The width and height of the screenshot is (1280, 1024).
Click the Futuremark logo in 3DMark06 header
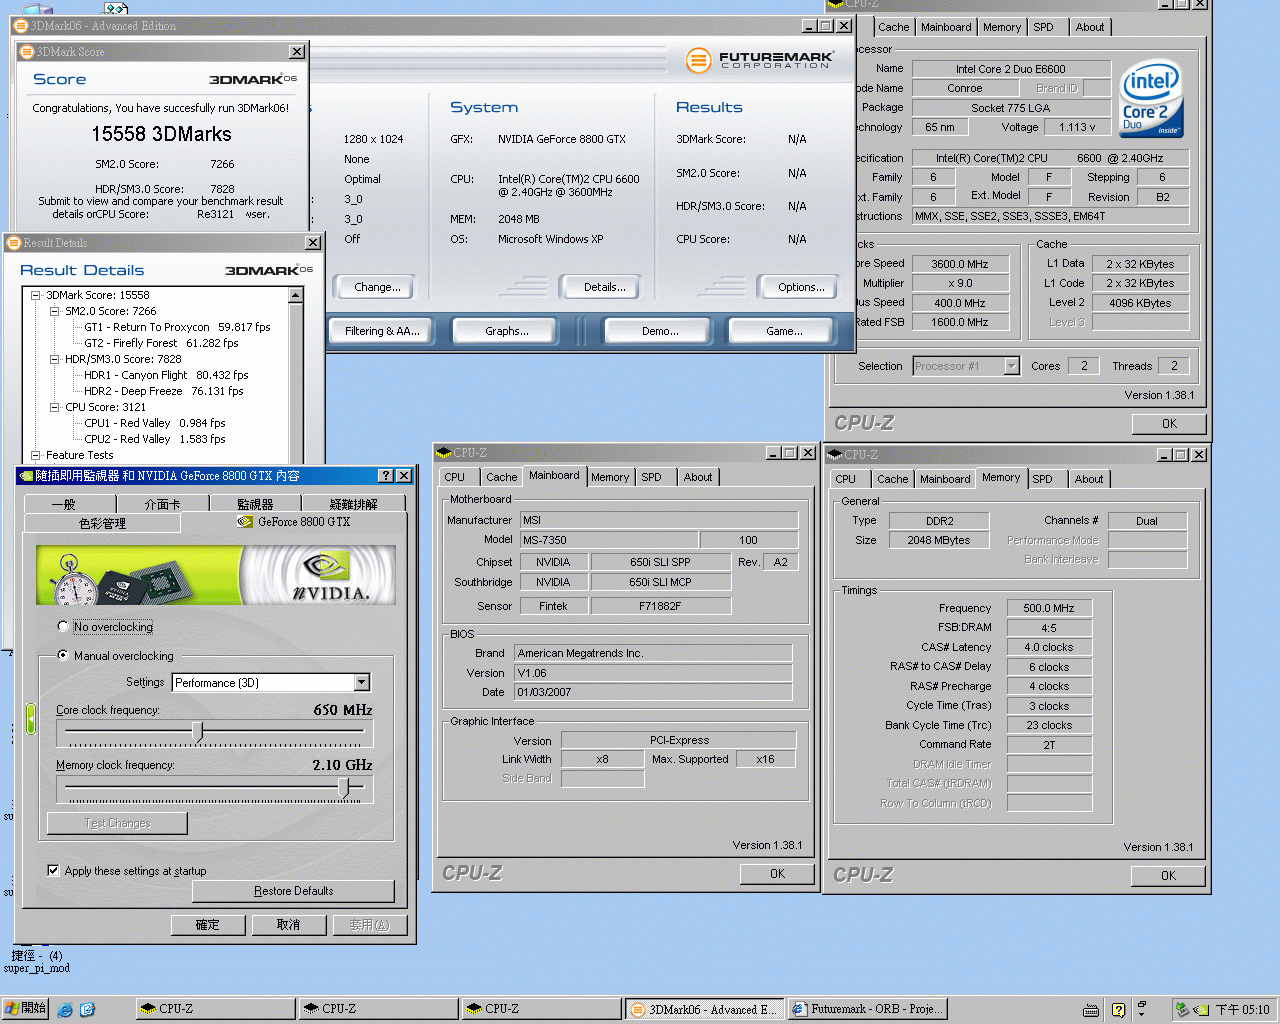(759, 60)
